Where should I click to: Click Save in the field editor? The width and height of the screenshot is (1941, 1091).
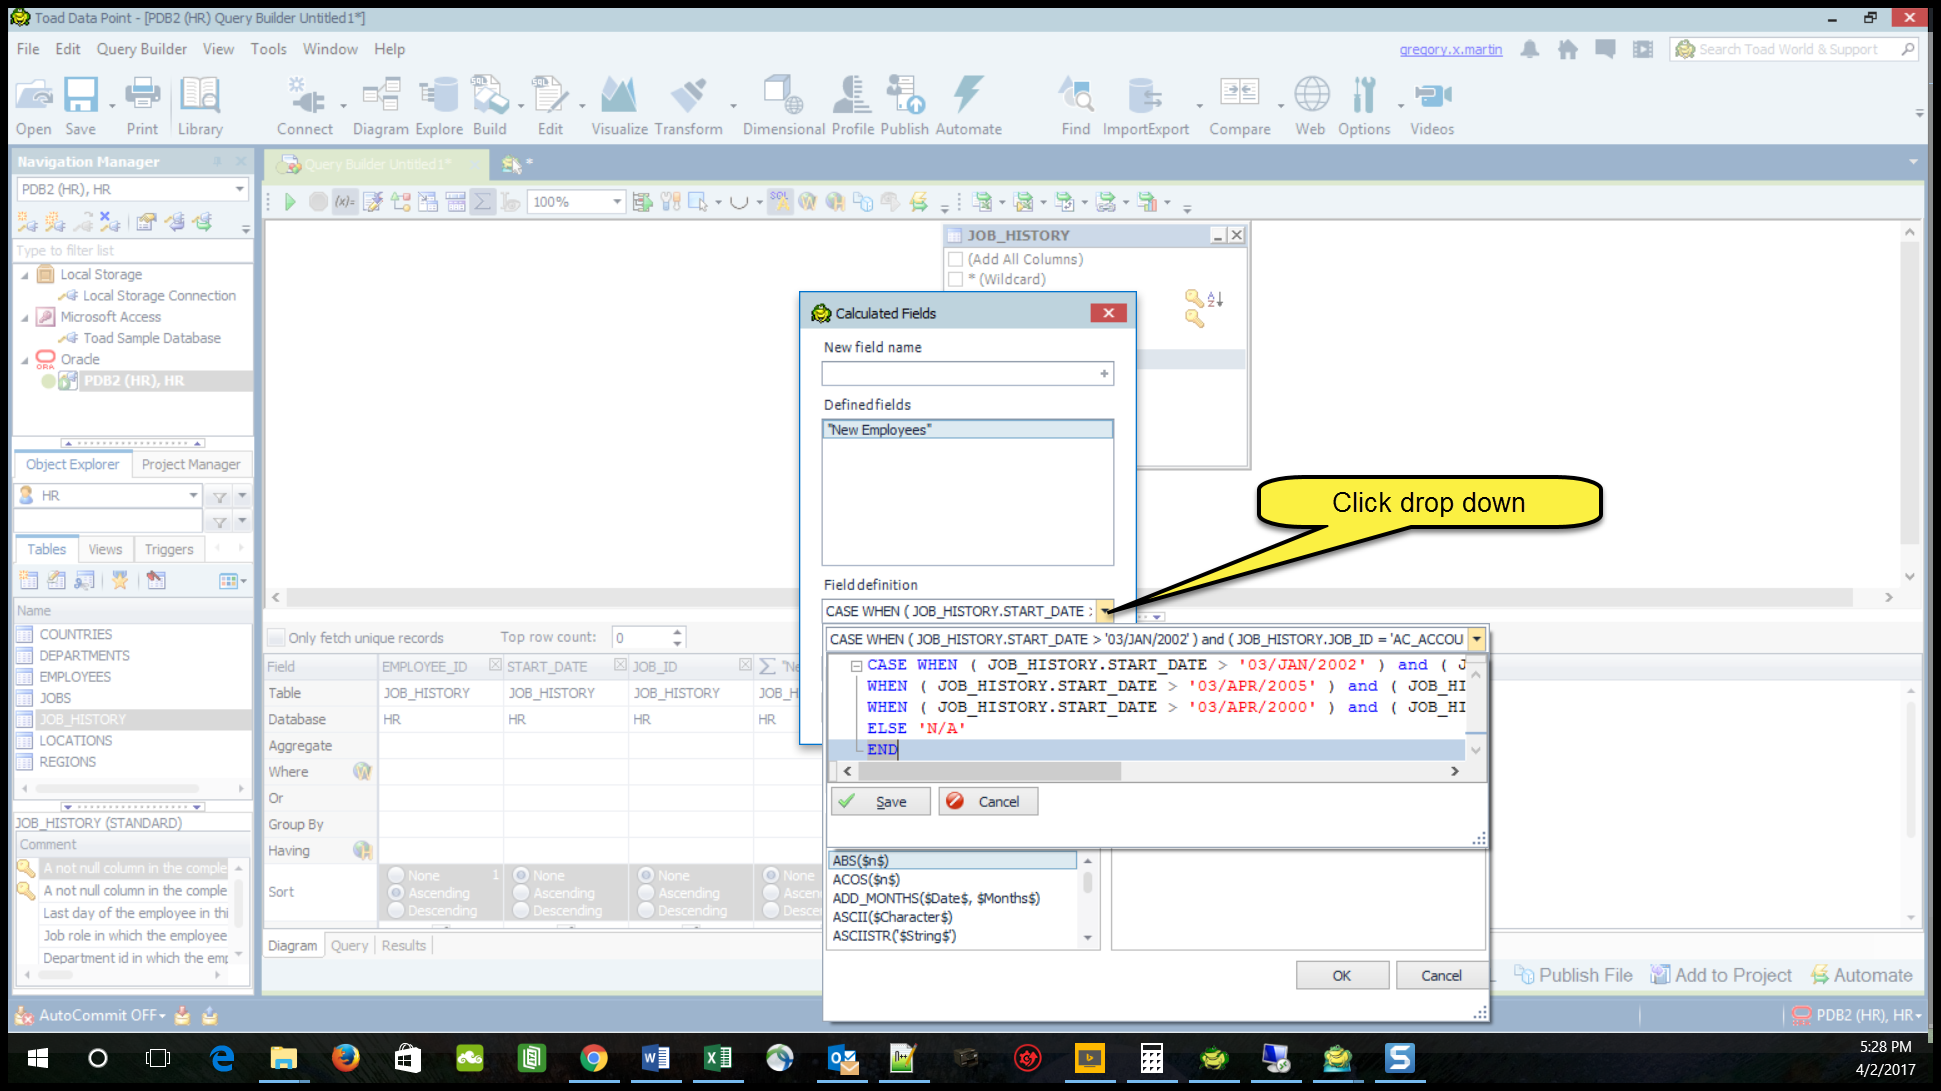click(881, 802)
